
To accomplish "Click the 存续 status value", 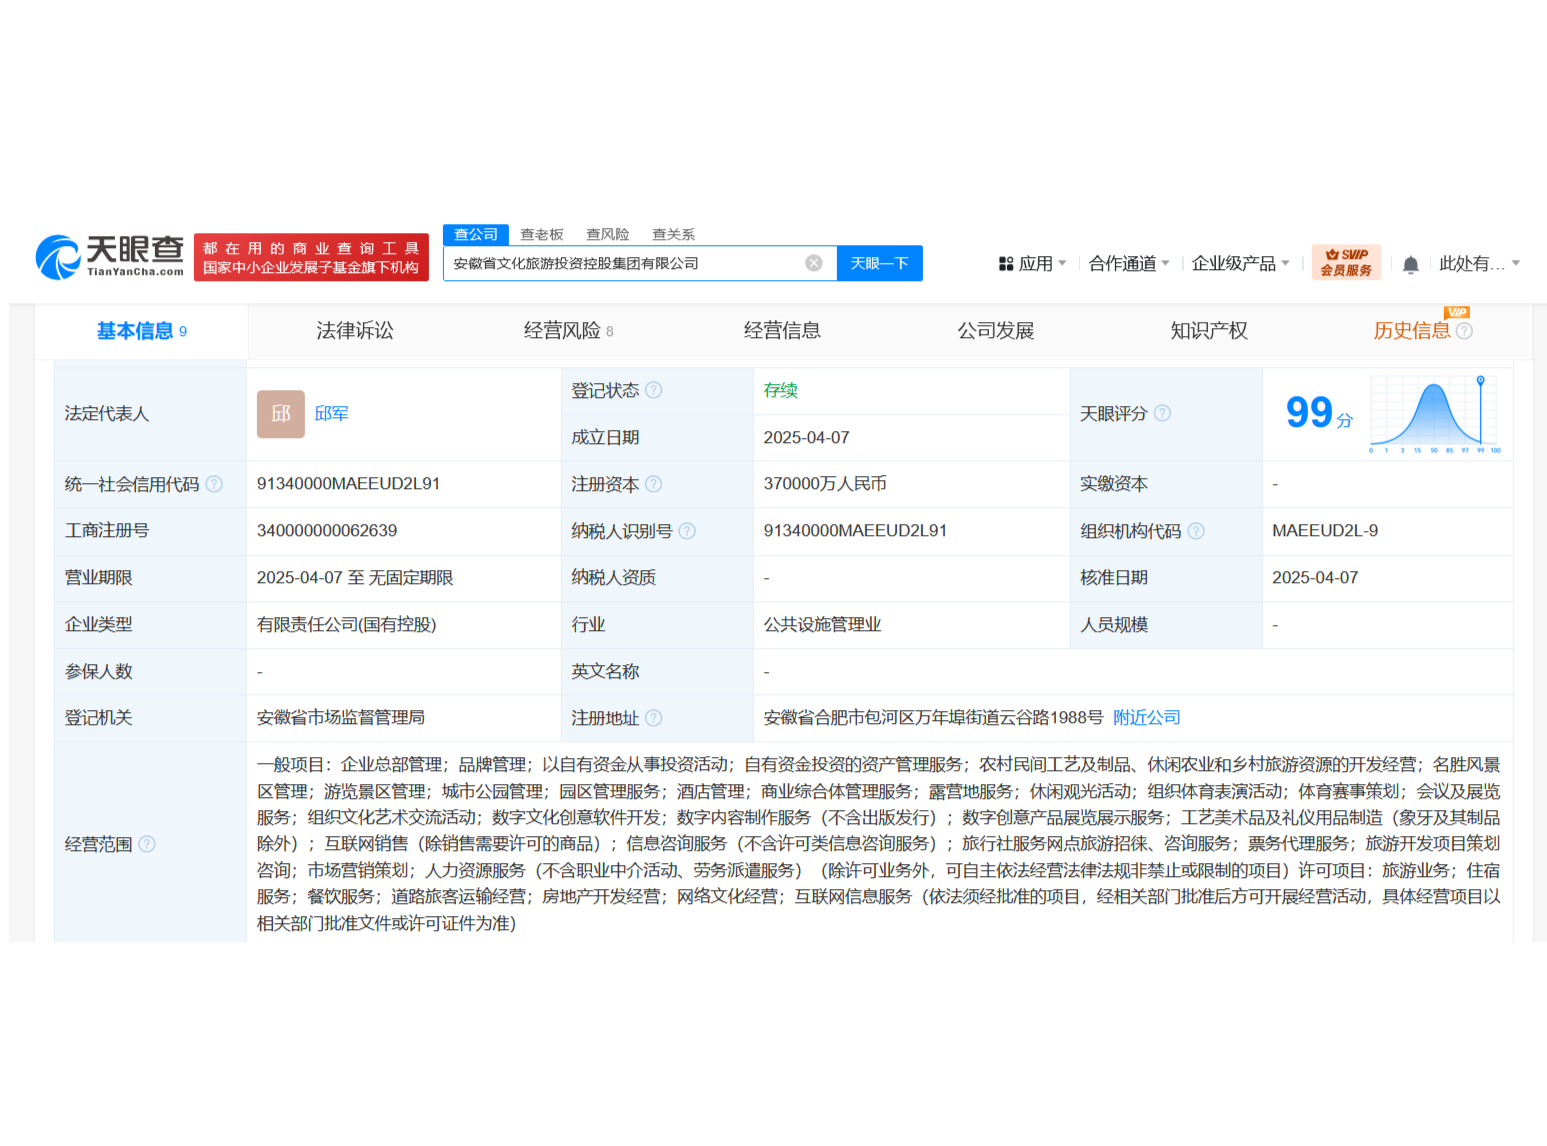I will click(781, 390).
